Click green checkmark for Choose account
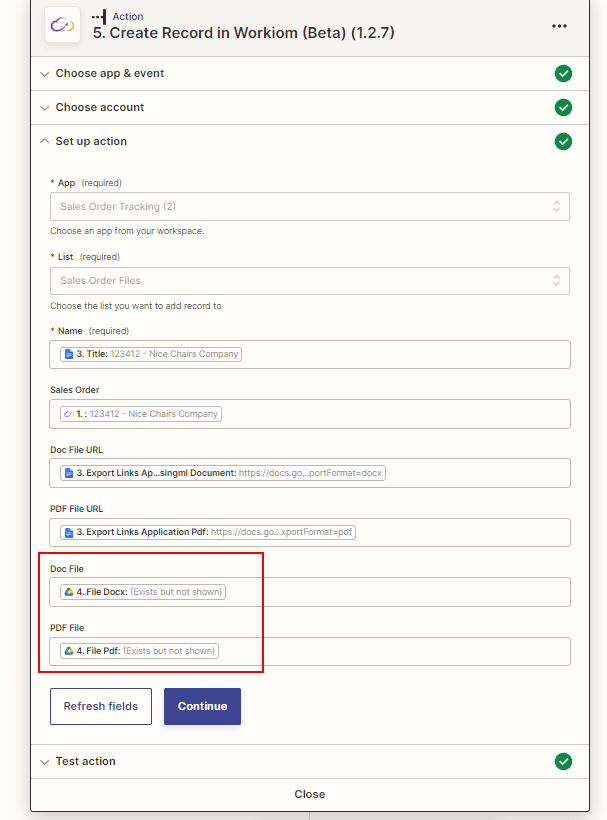This screenshot has height=820, width=607. point(563,107)
